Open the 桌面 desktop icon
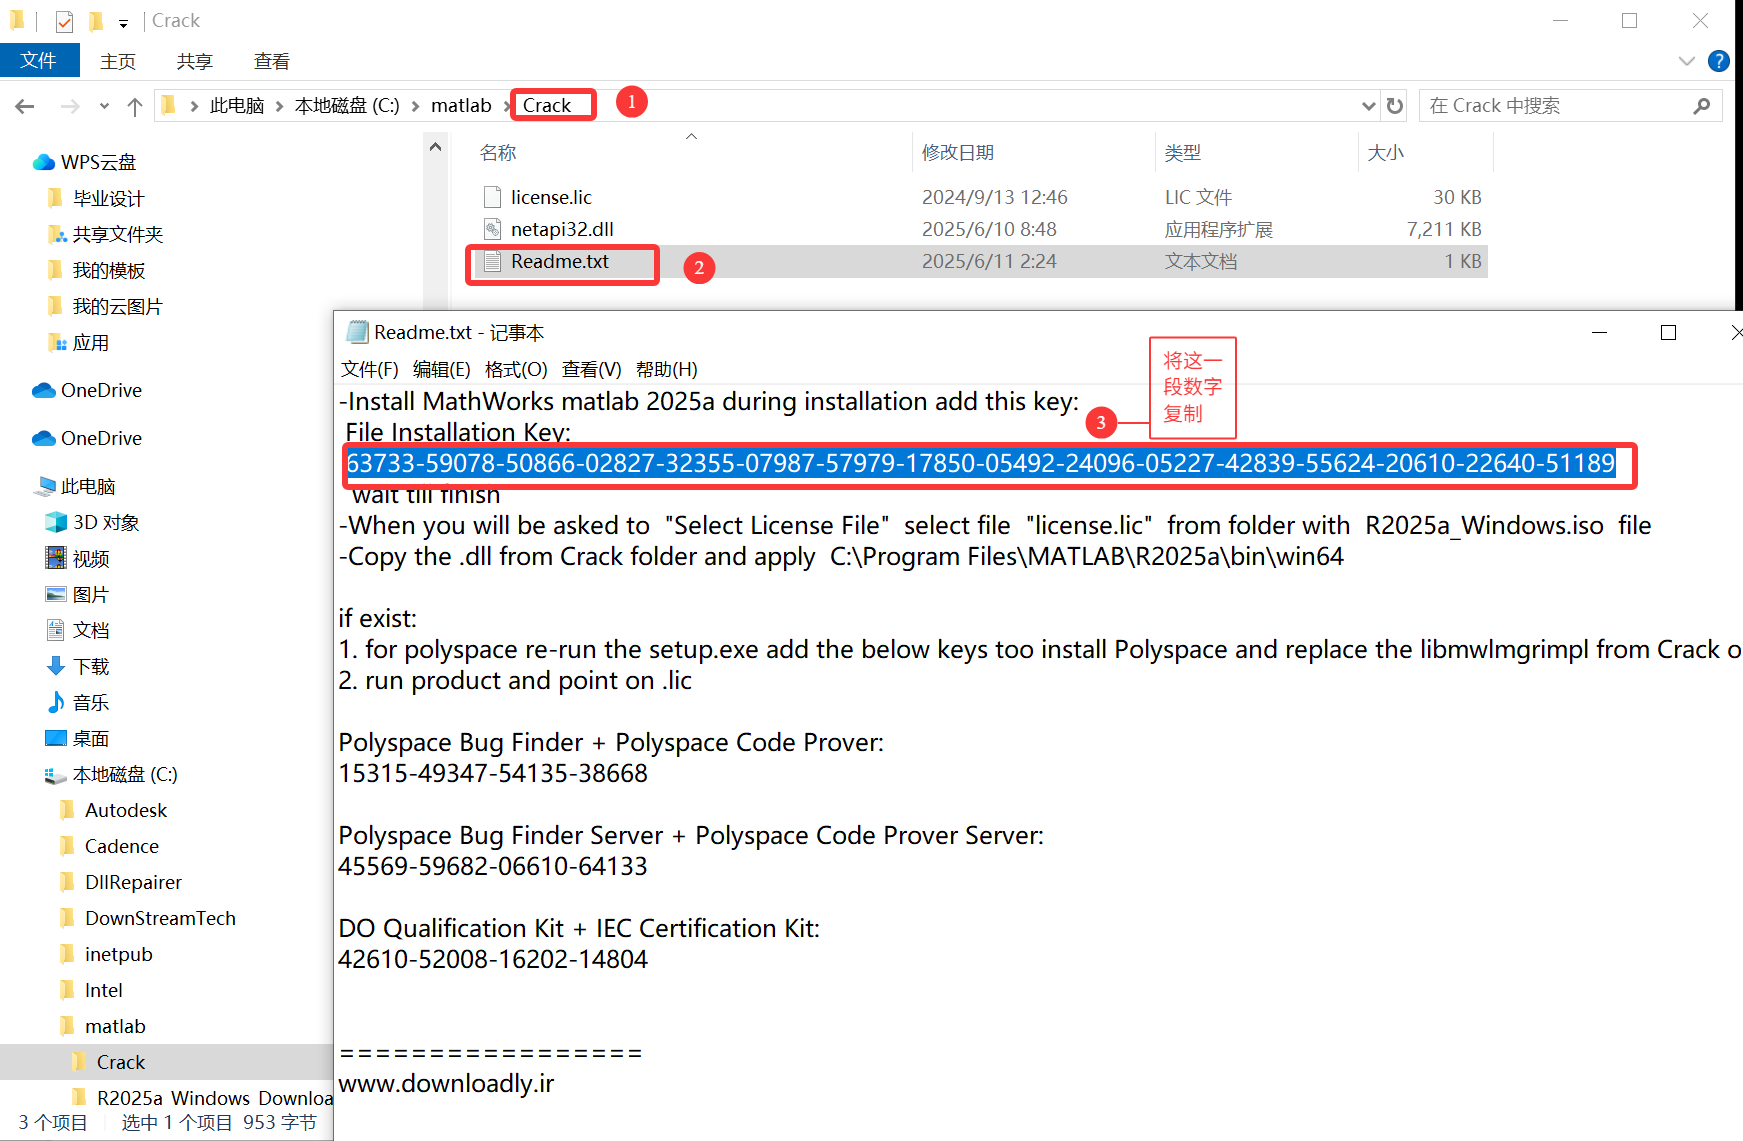Screen dimensions: 1743x1141 click(x=56, y=738)
